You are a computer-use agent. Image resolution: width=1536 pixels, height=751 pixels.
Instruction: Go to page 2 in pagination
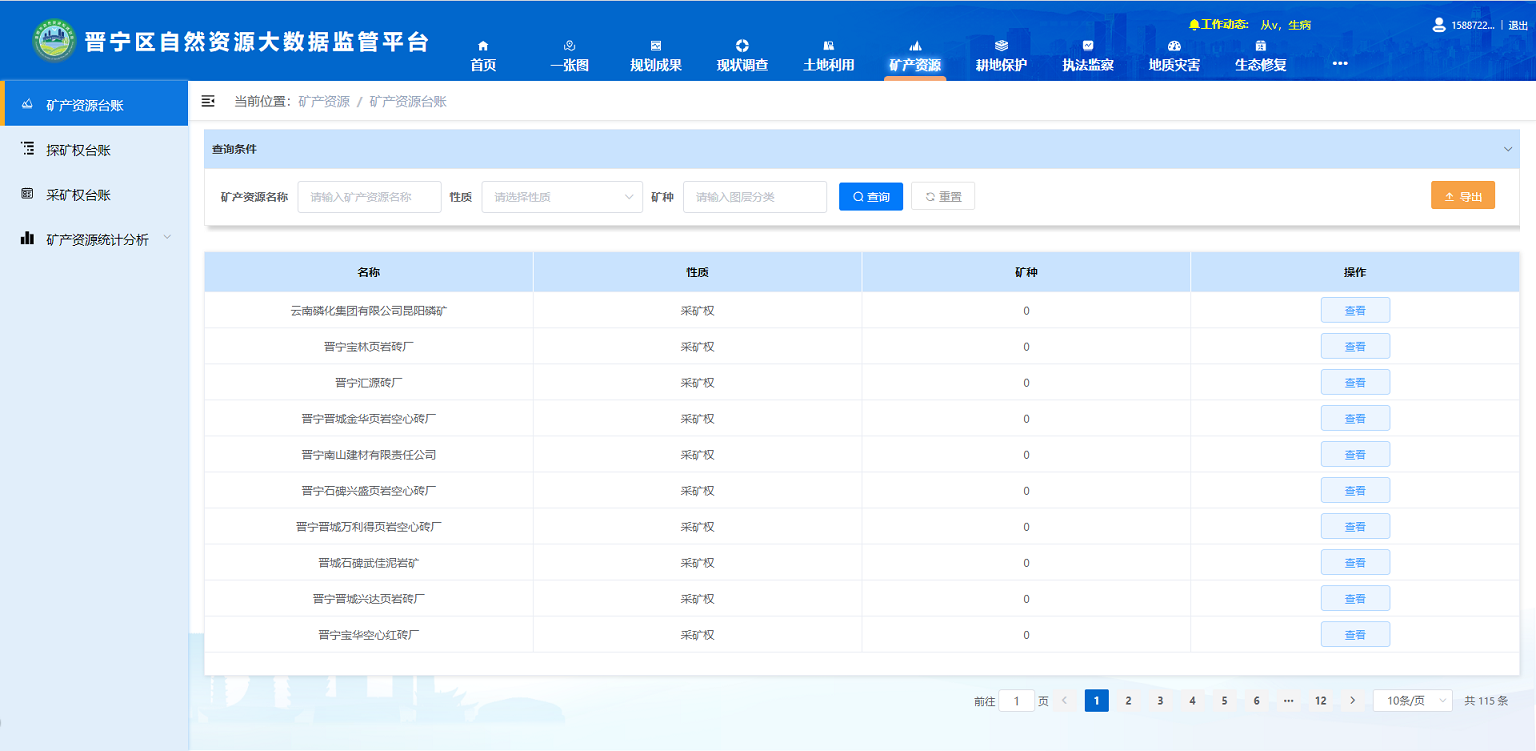(1128, 701)
